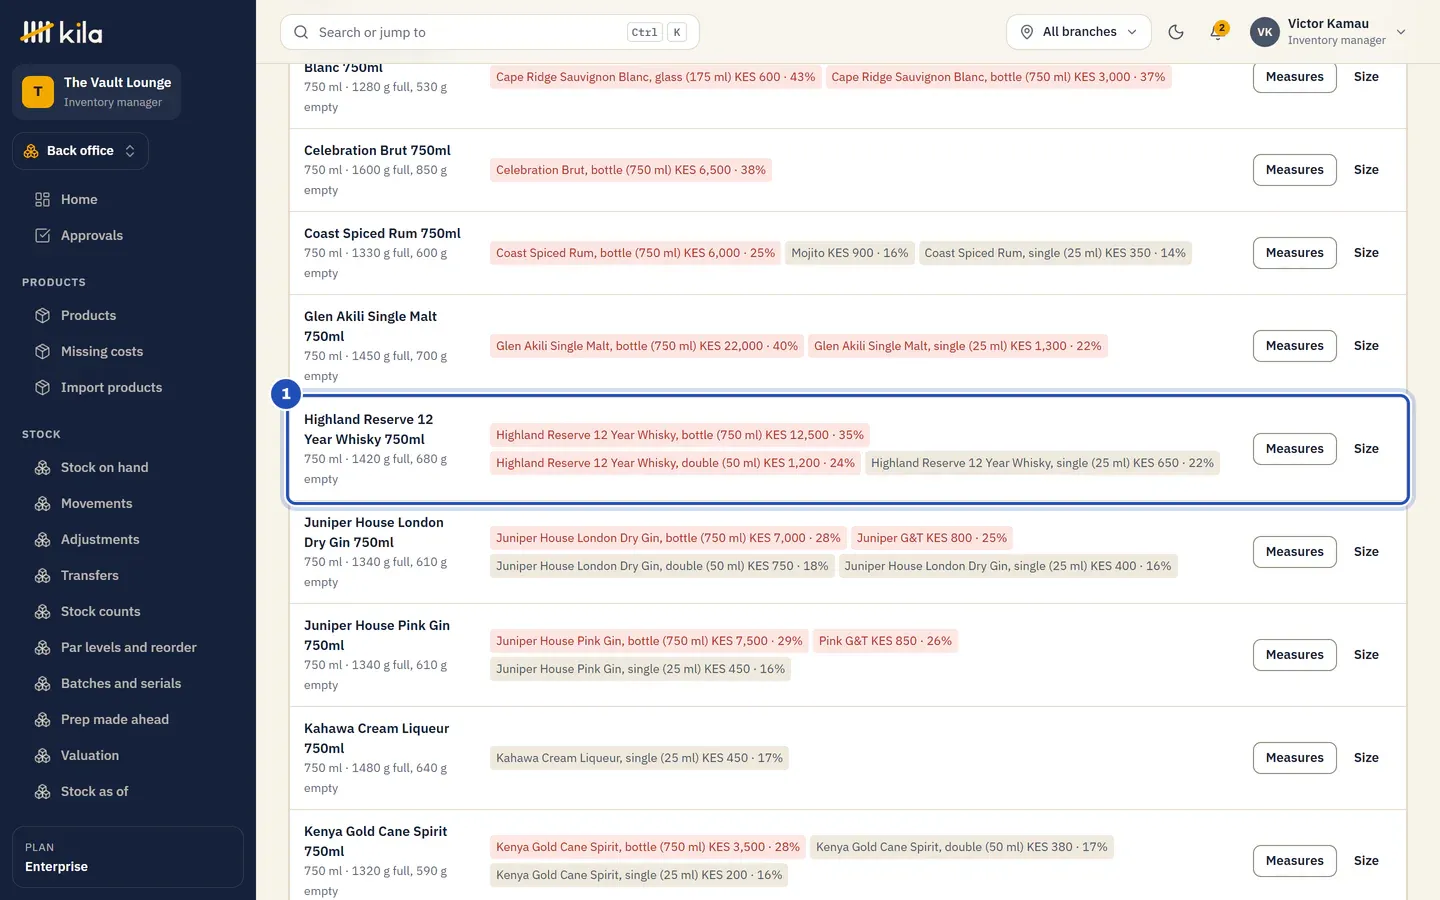The width and height of the screenshot is (1440, 900).
Task: Click the Products box icon
Action: click(x=42, y=315)
